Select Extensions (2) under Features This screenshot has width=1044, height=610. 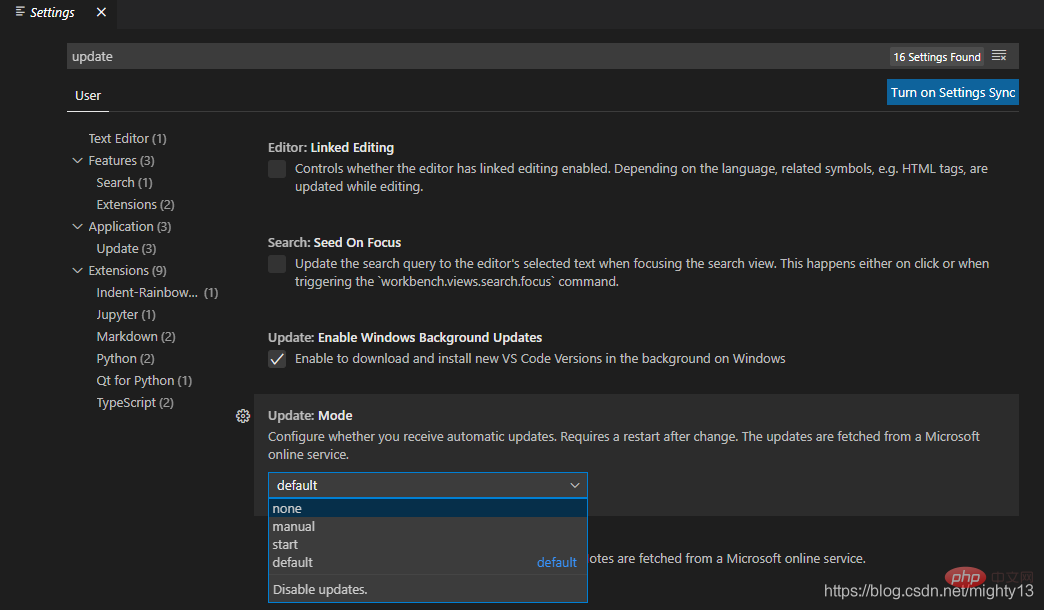(135, 204)
